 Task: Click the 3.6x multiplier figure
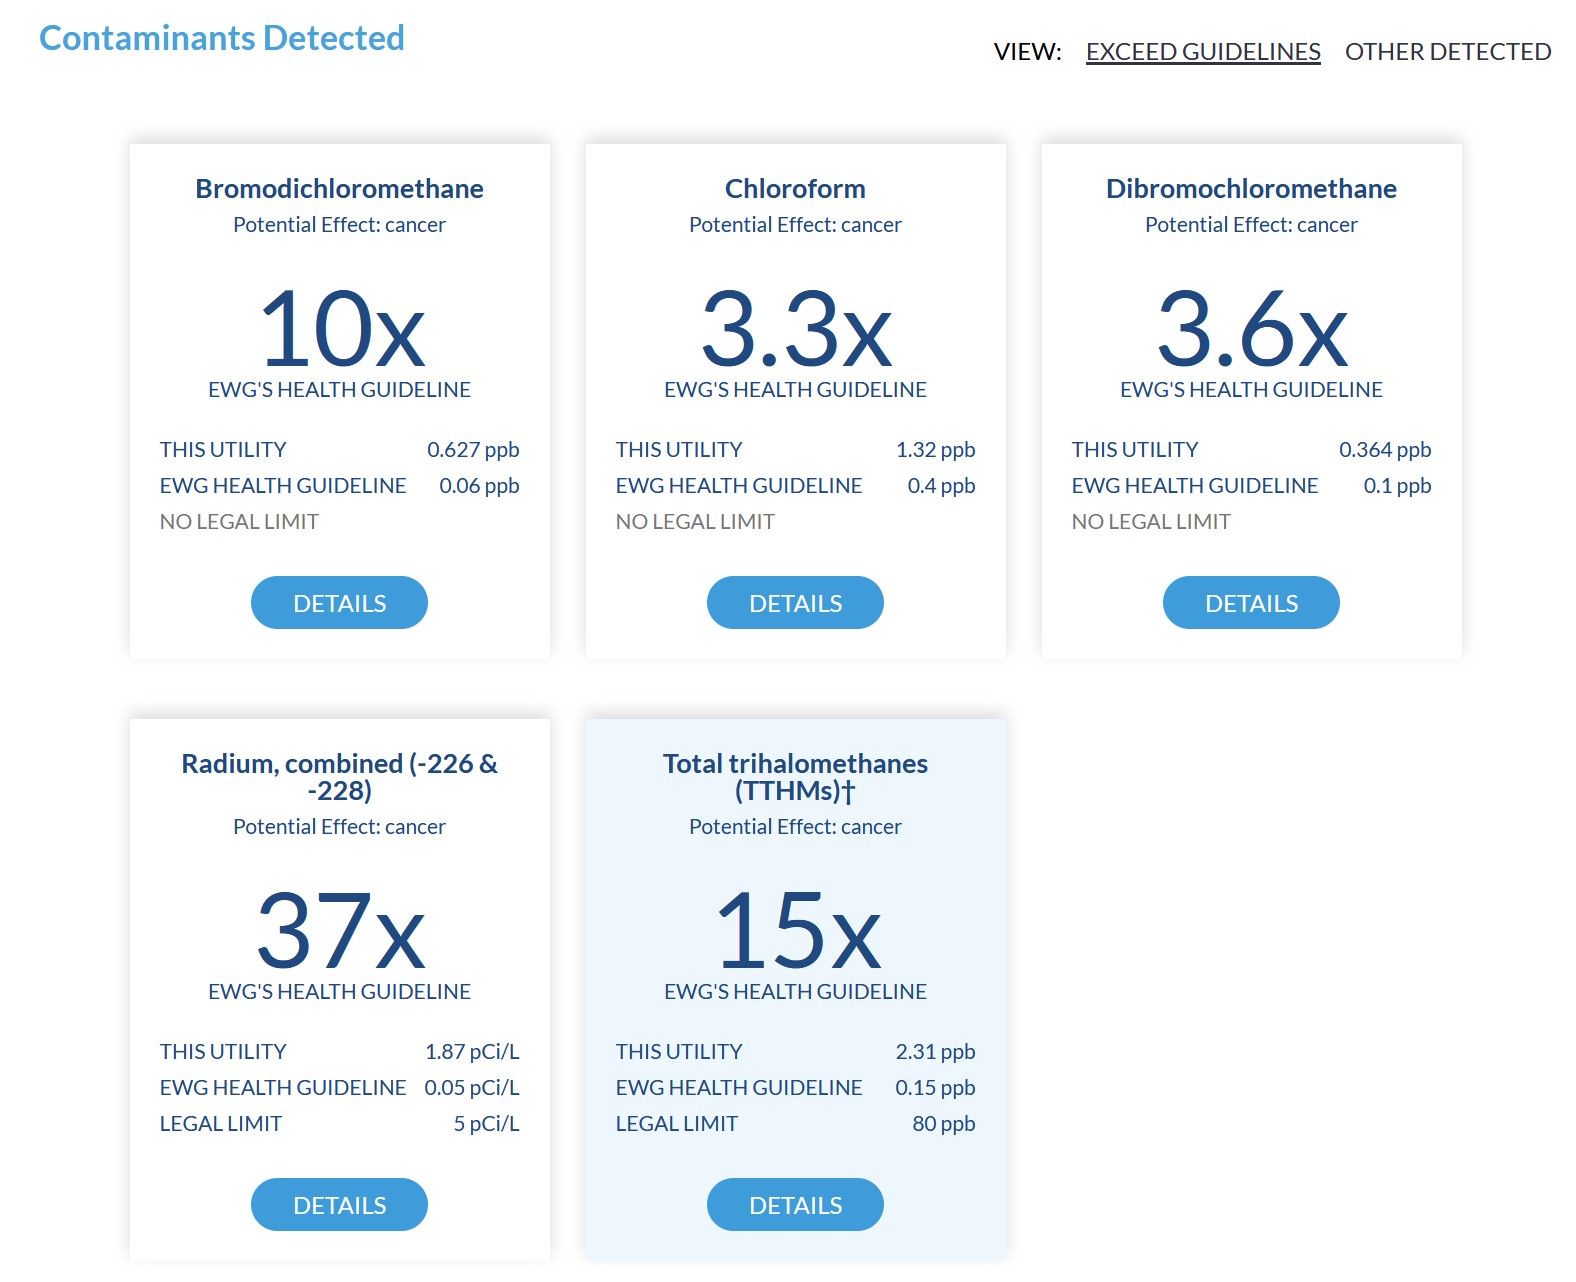coord(1252,329)
